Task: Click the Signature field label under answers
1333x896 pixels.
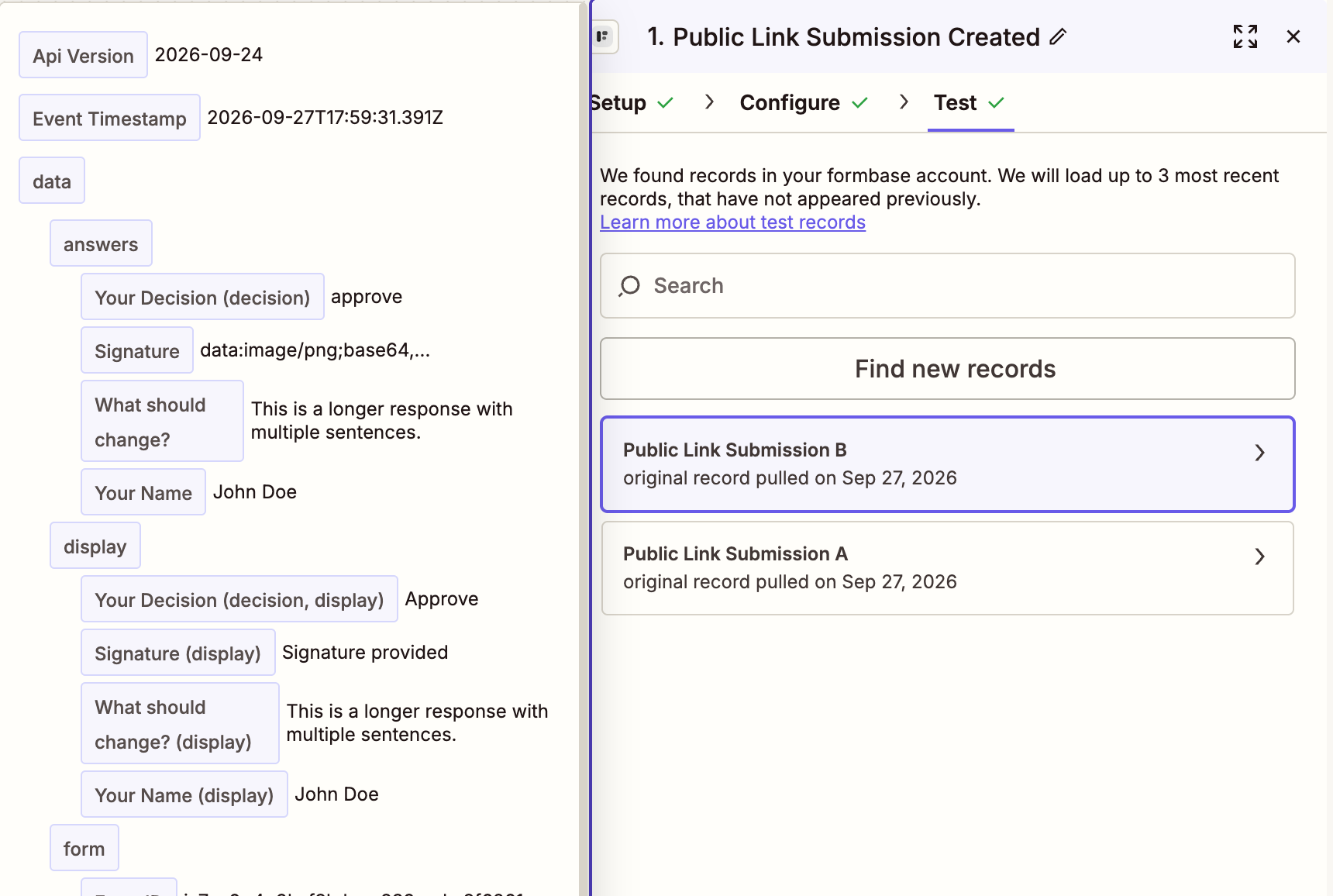Action: coord(137,351)
